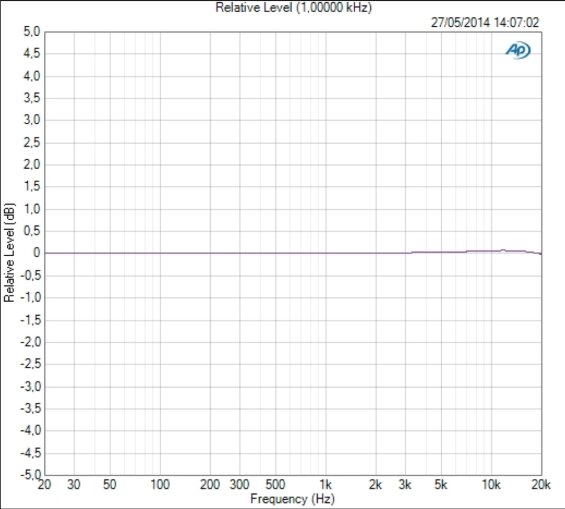This screenshot has width=565, height=509.
Task: Click the trace end point at 20 kHz
Action: pyautogui.click(x=540, y=254)
